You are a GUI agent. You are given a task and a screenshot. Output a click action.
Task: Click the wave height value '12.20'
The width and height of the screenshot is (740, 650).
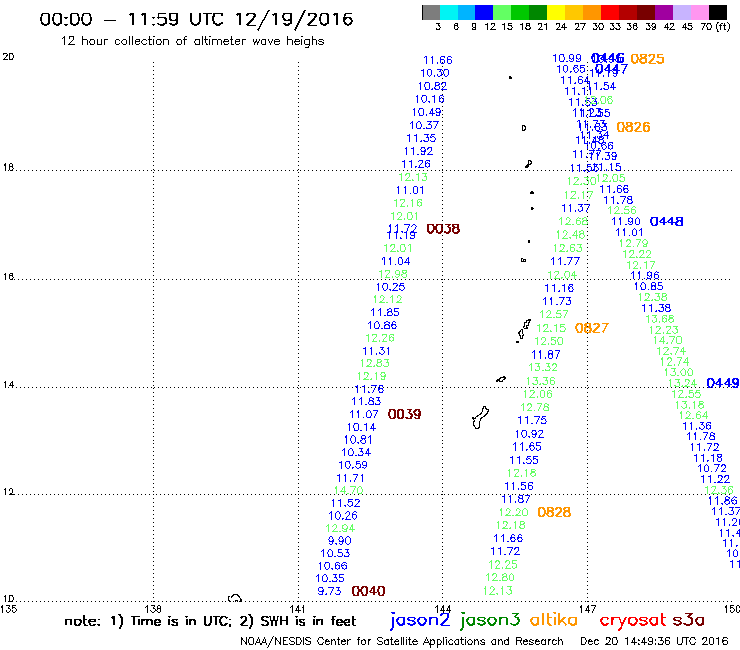[513, 512]
